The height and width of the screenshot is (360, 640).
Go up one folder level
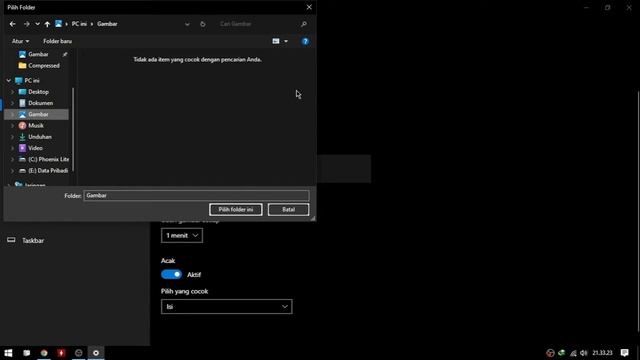[x=47, y=24]
